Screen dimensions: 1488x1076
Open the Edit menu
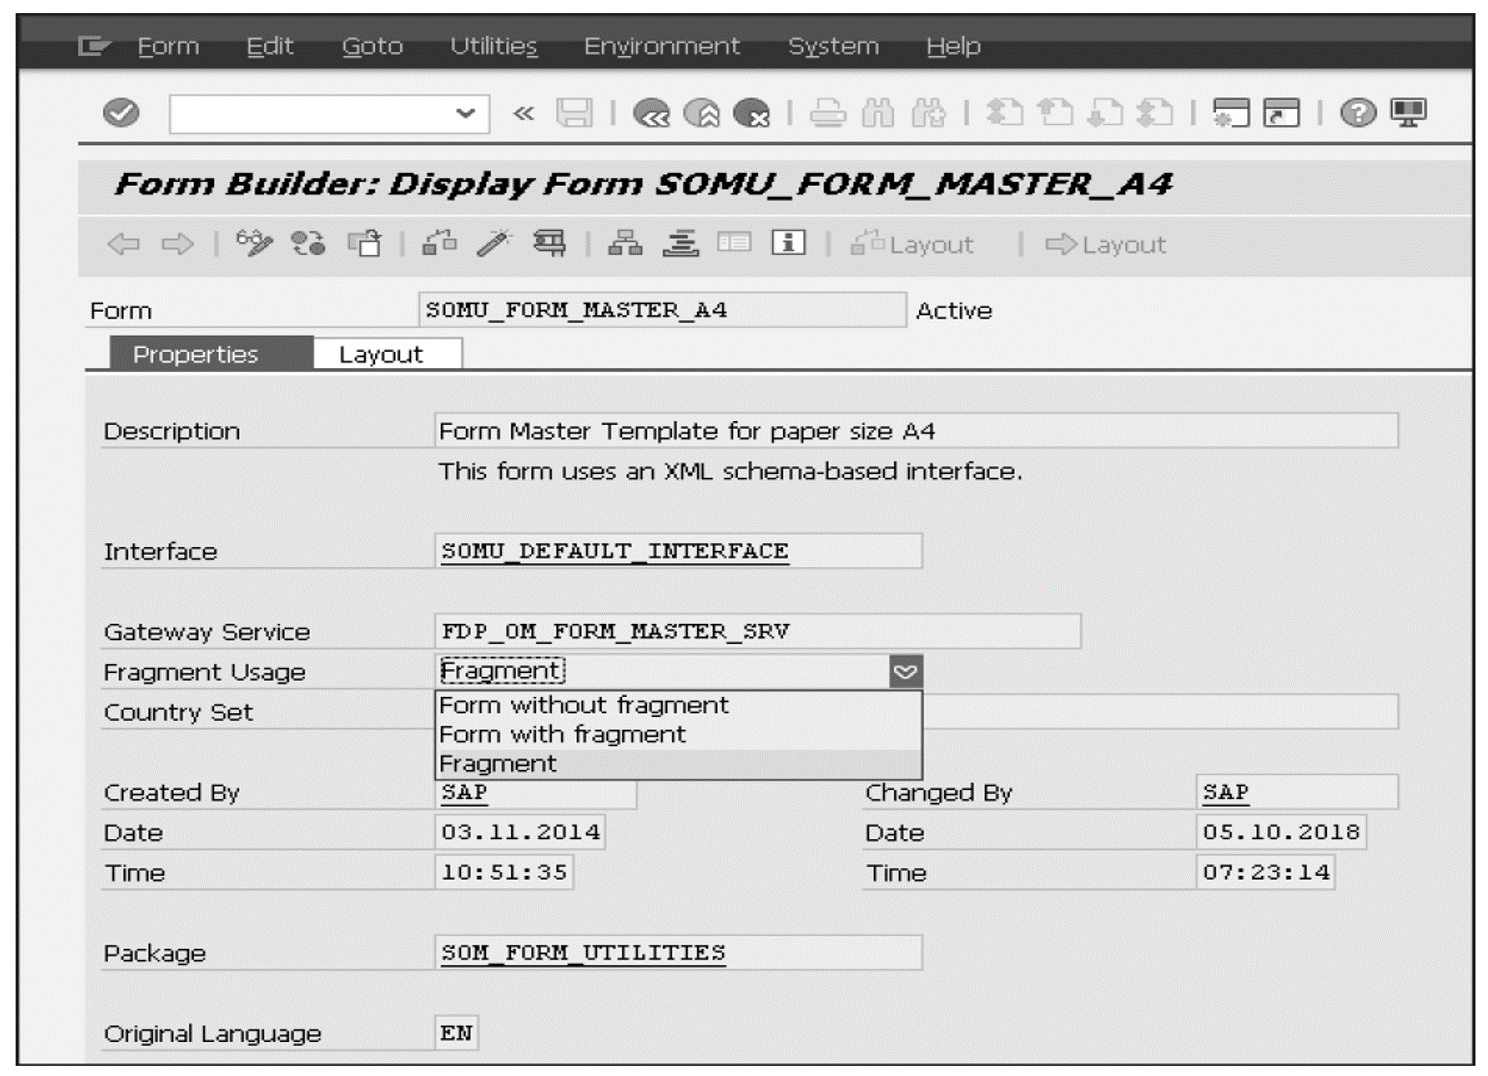coord(270,46)
